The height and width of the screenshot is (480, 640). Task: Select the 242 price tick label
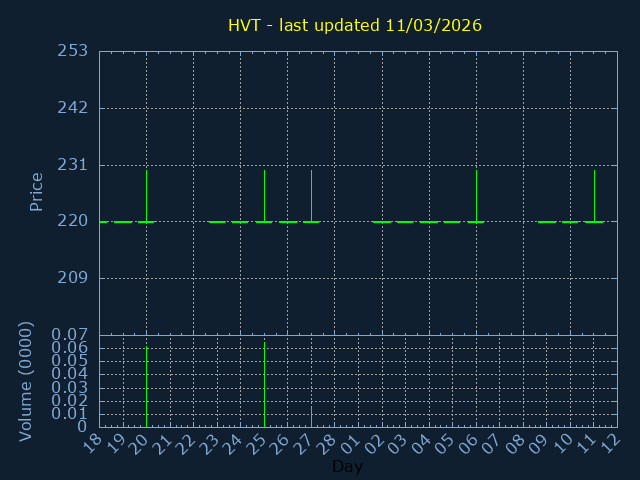72,108
